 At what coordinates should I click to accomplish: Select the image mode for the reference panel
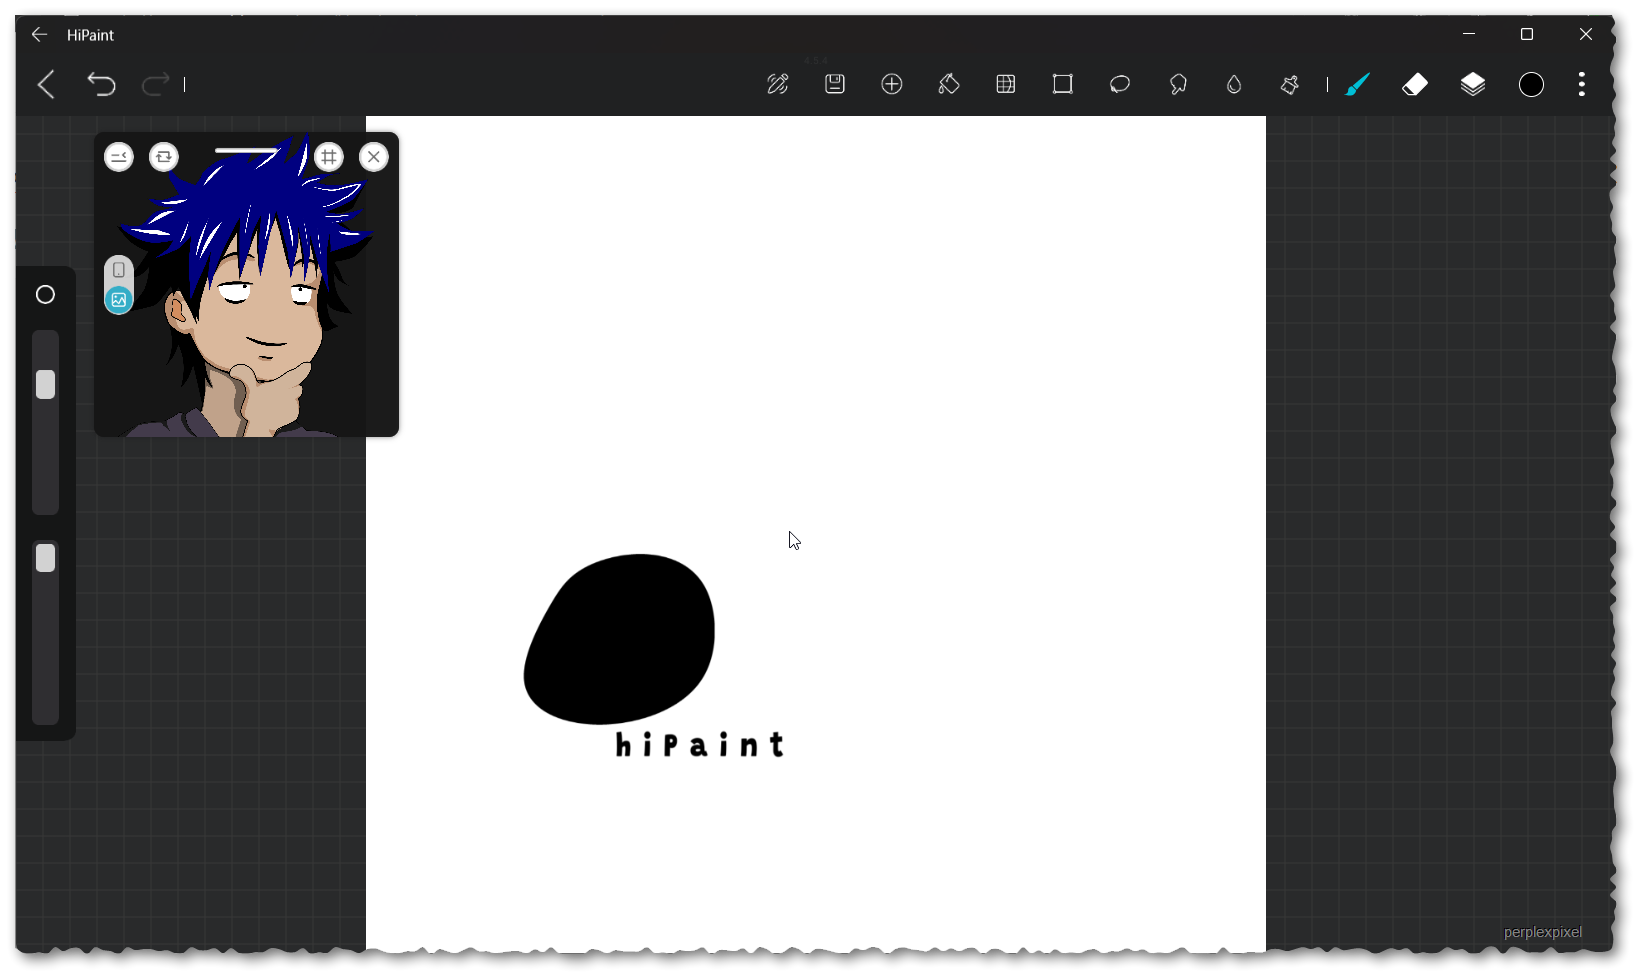[x=119, y=299]
